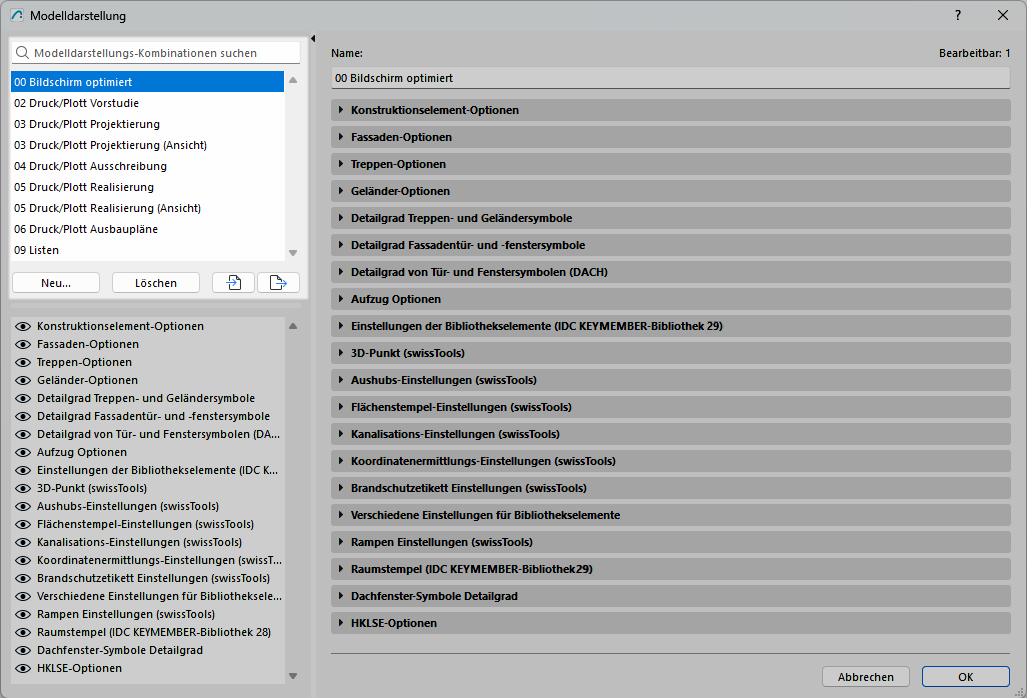Viewport: 1027px width, 698px height.
Task: Click the Neu... button
Action: (56, 283)
